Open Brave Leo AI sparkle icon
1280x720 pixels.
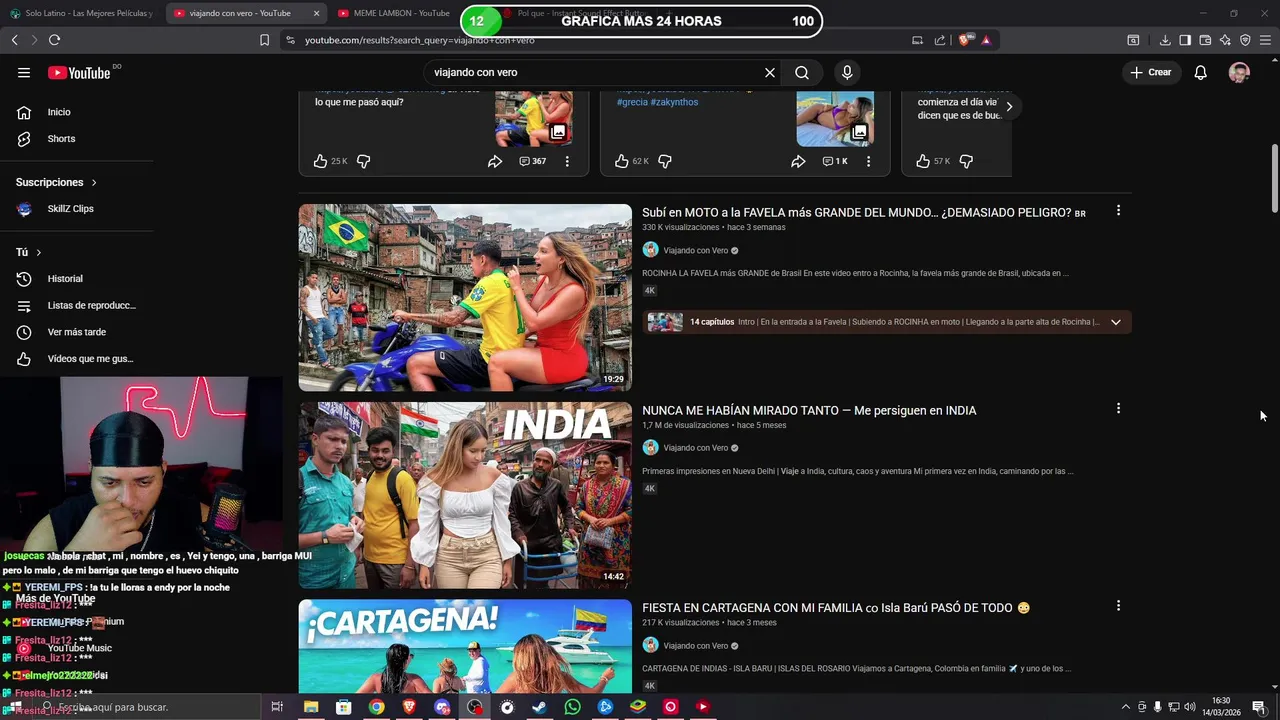(1225, 40)
